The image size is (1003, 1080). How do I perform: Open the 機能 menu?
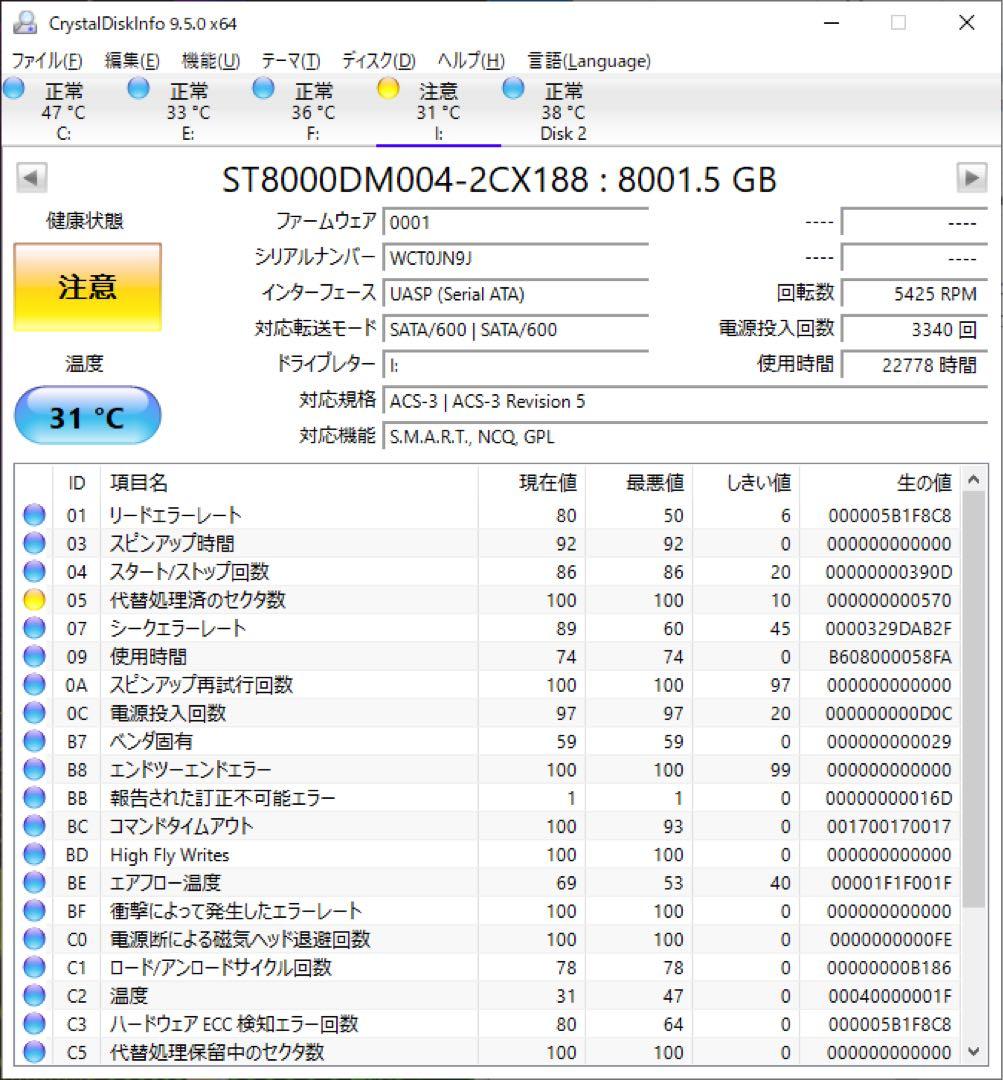209,60
